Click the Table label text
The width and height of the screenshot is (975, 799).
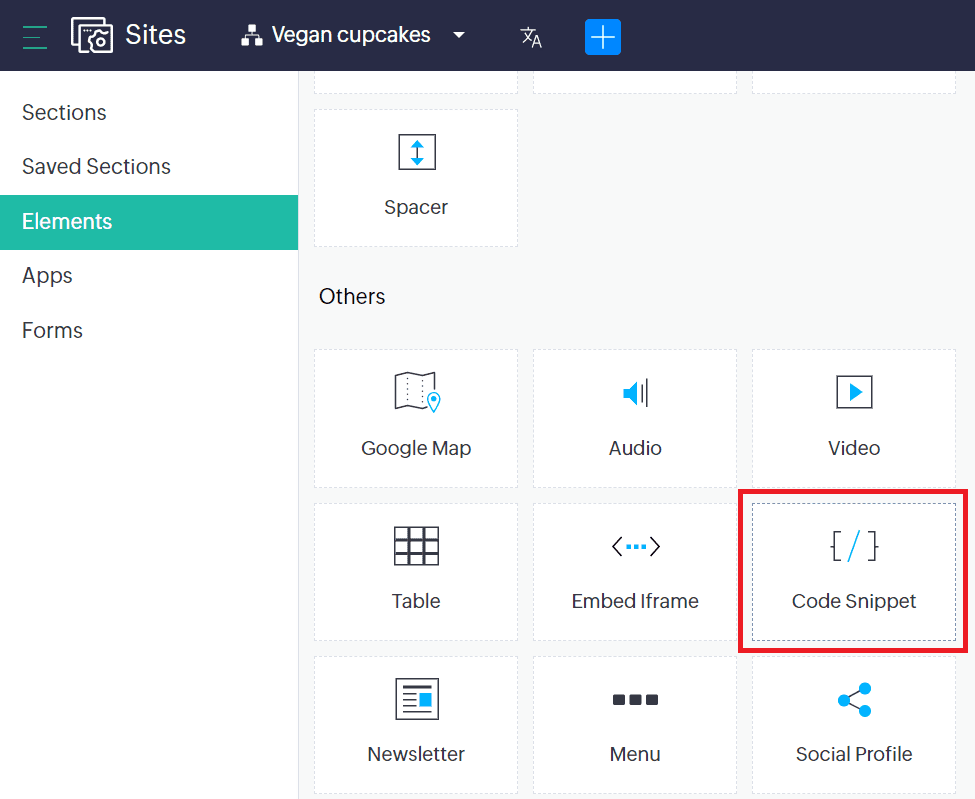[x=416, y=601]
